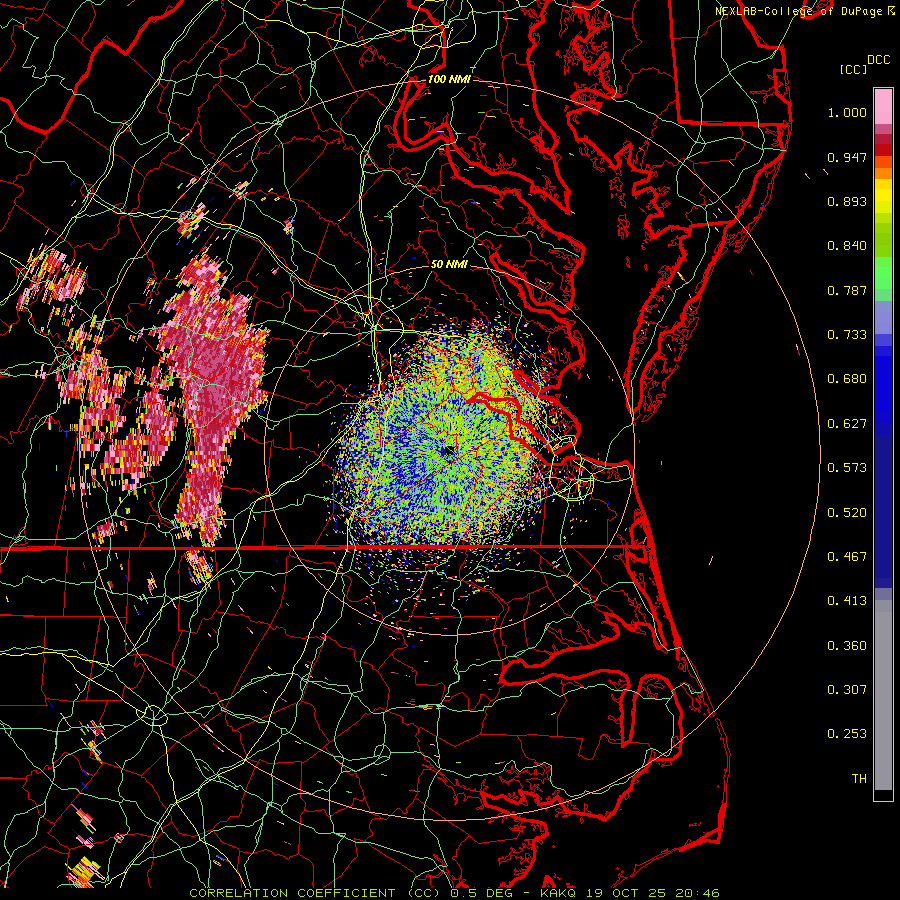Image resolution: width=900 pixels, height=900 pixels.
Task: Click the 0.893 color scale value
Action: (x=847, y=201)
